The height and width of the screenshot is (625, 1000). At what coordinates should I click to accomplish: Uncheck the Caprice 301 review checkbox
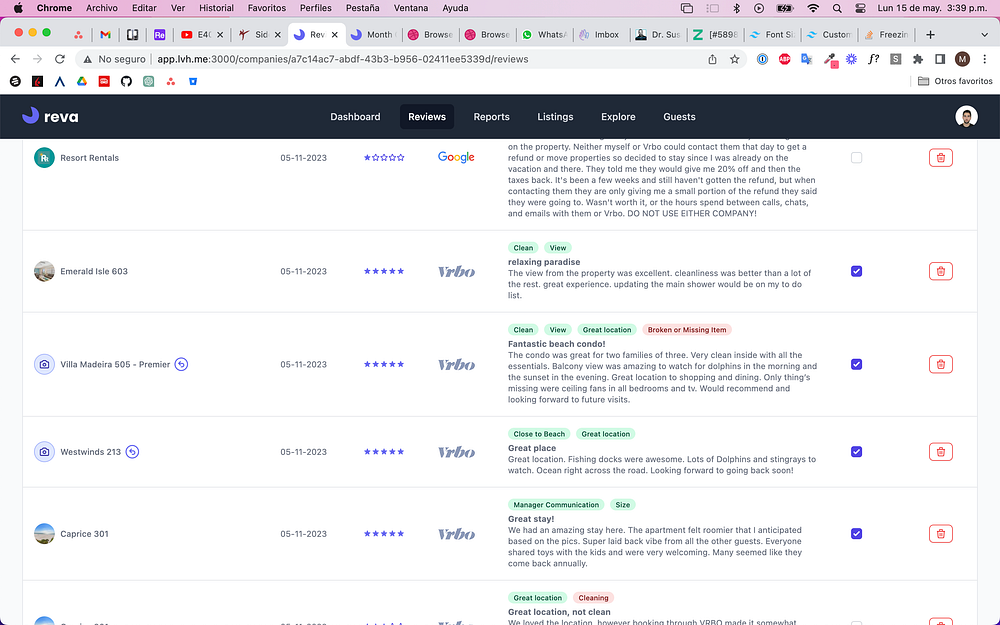857,534
